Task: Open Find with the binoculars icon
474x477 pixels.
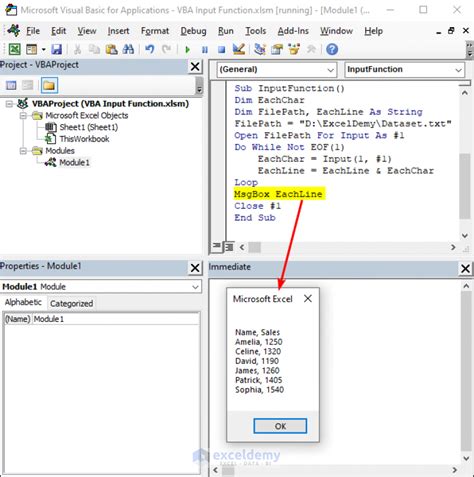Action: point(128,49)
